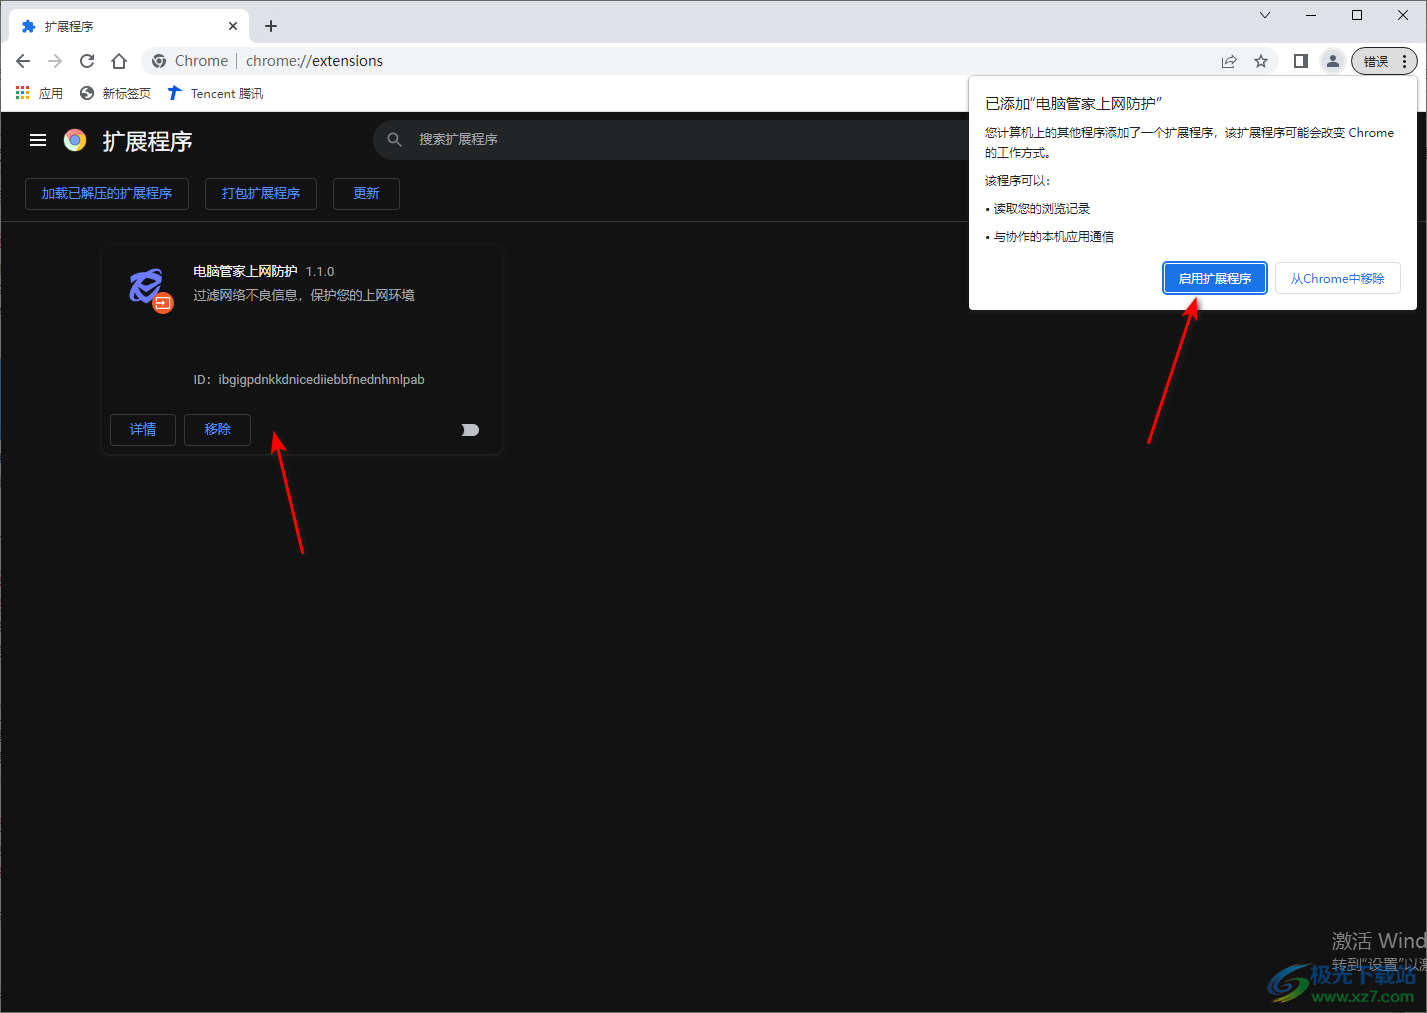Click the search magnifier icon
The image size is (1427, 1013).
pyautogui.click(x=395, y=139)
